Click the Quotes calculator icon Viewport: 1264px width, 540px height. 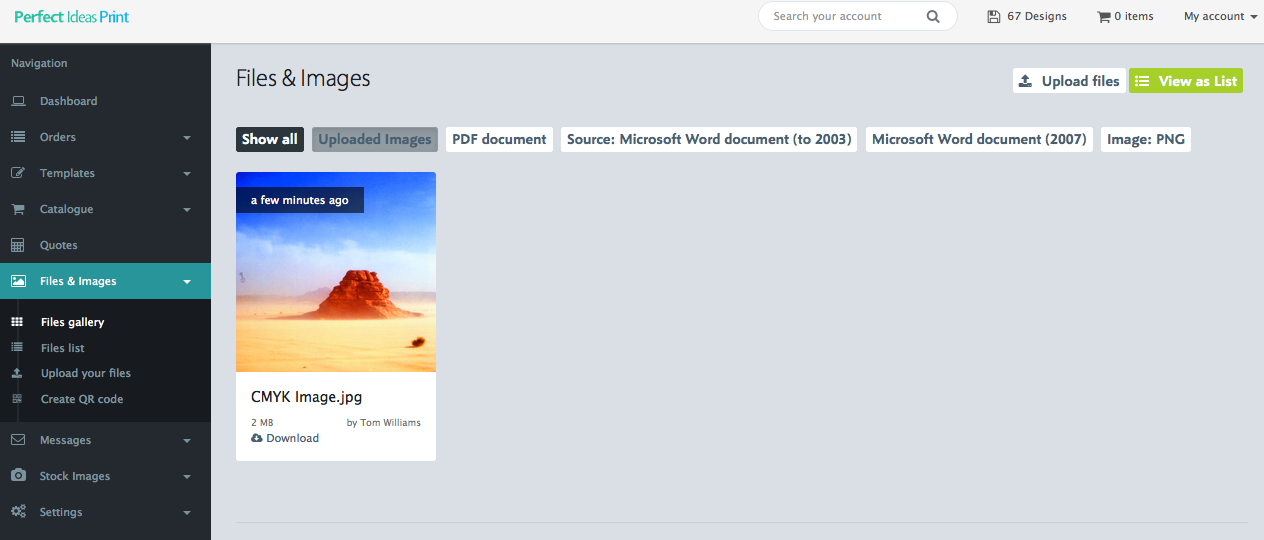coord(18,245)
